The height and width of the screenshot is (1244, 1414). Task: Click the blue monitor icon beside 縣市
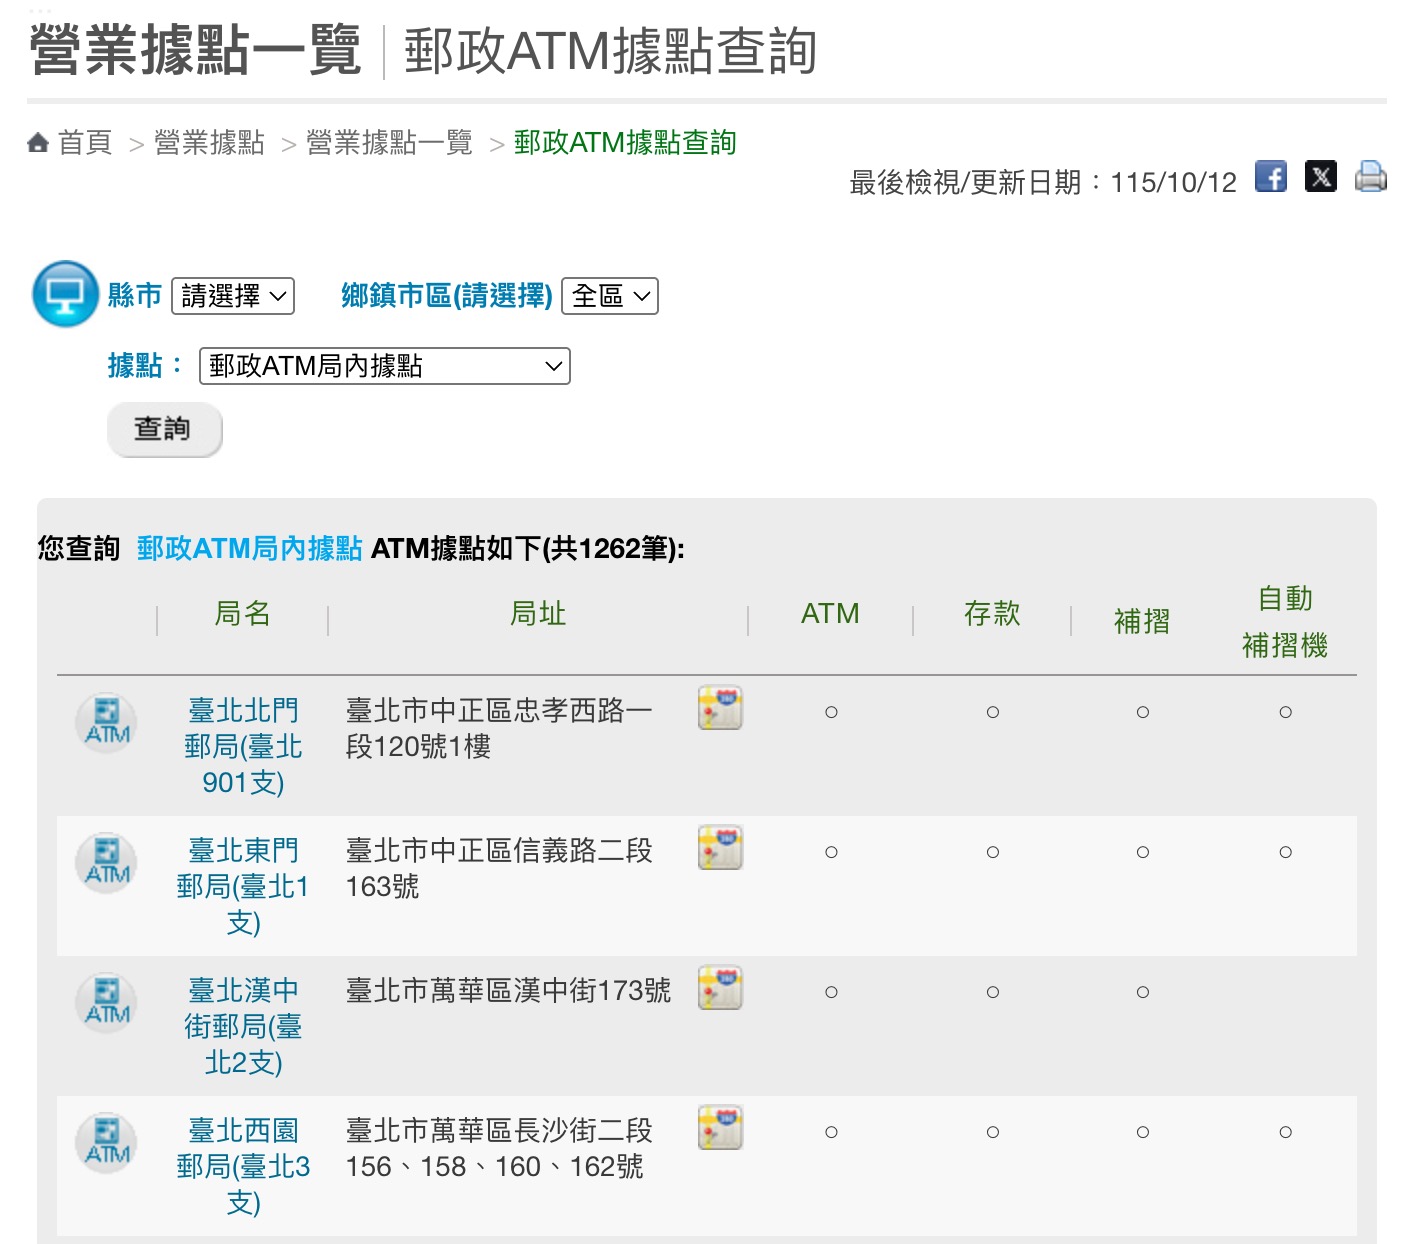coord(65,294)
